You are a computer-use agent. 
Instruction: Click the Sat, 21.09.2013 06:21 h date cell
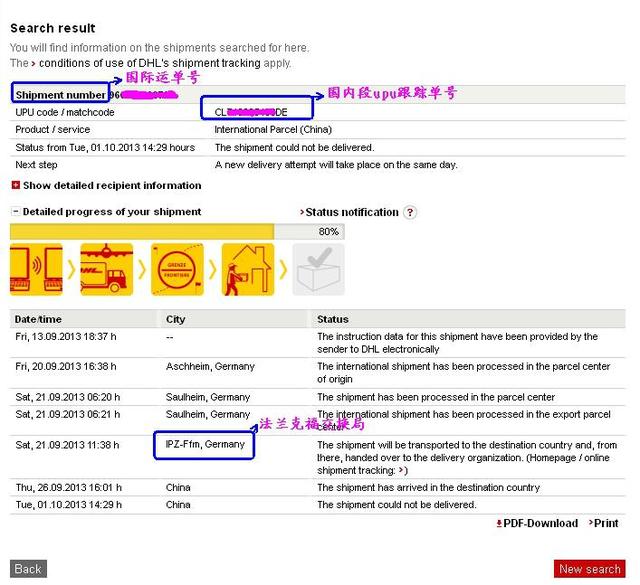[68, 414]
